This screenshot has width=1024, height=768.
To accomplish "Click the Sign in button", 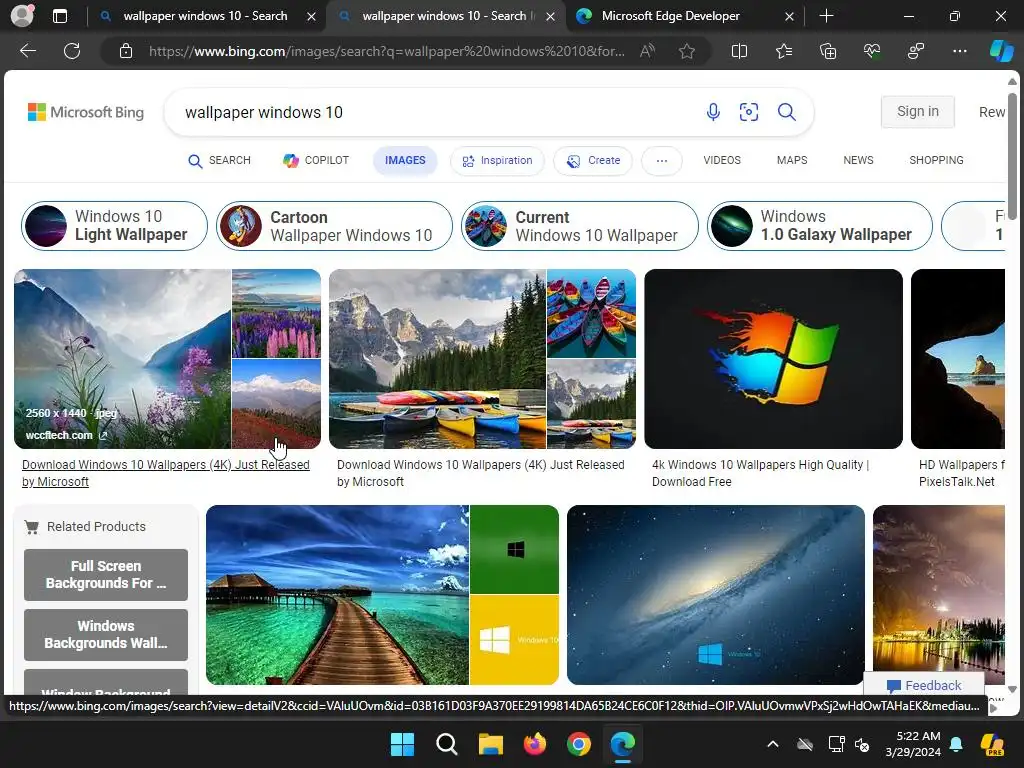I will 918,112.
